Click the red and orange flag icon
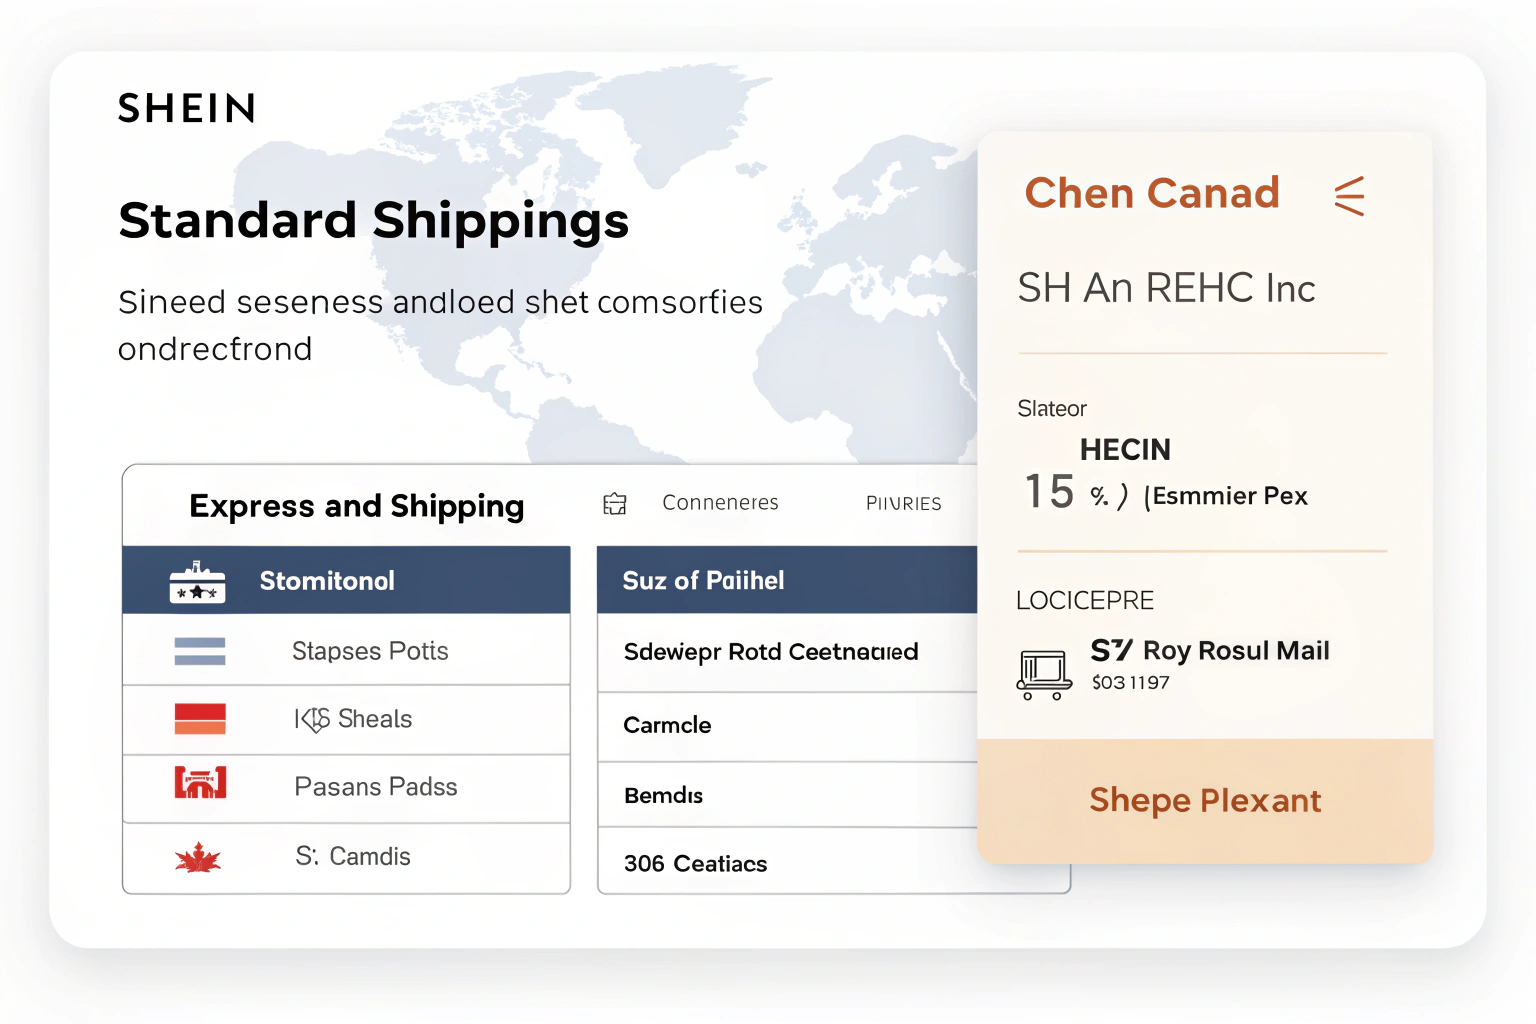 (200, 719)
